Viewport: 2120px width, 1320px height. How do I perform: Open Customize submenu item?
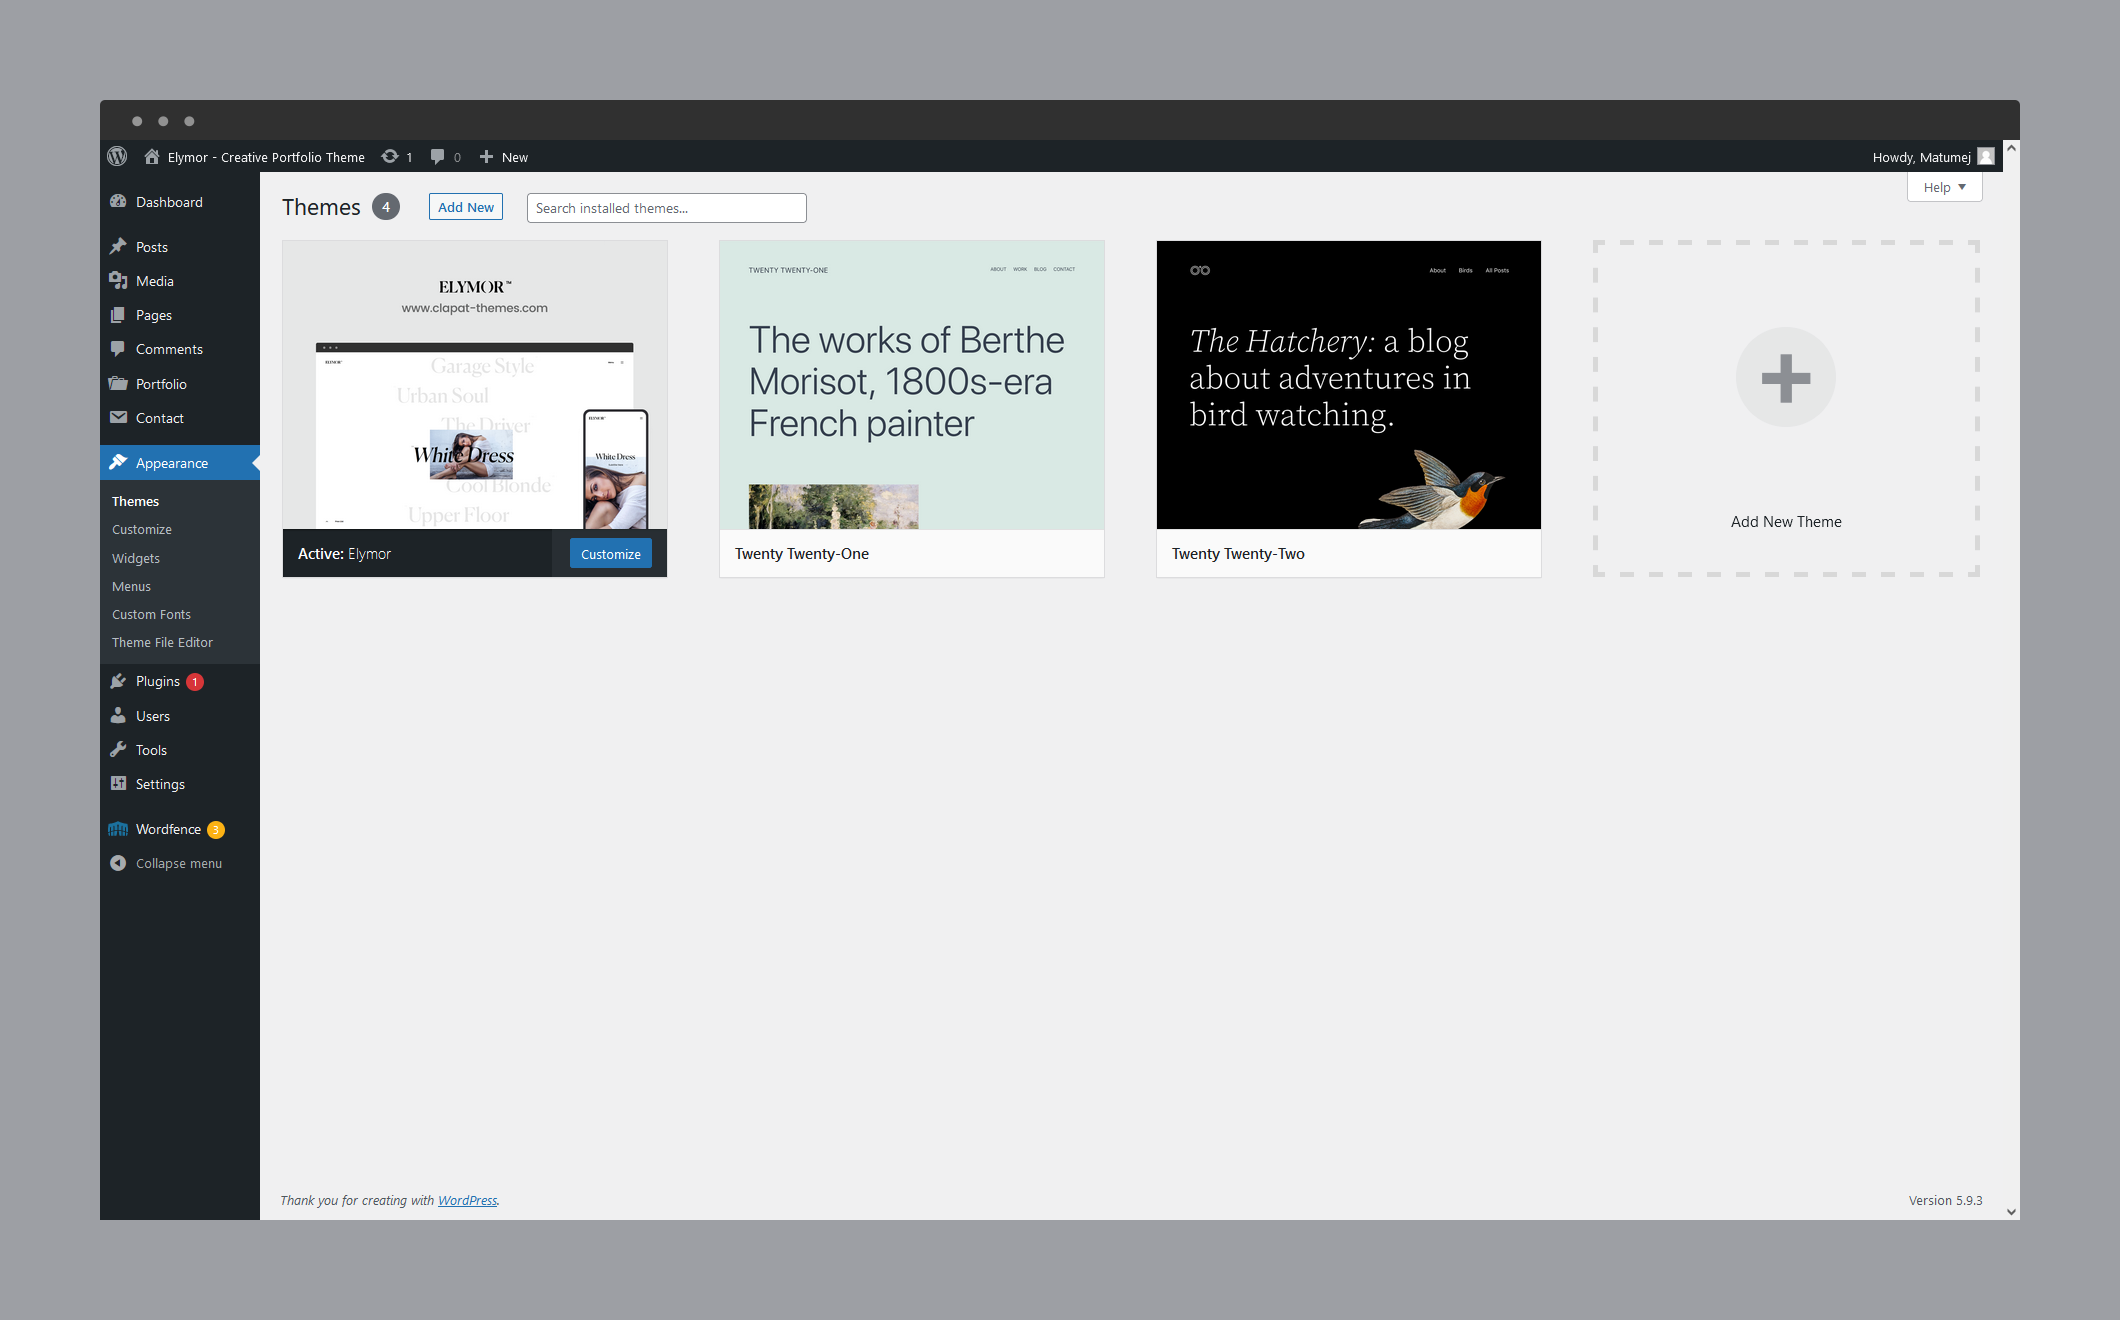pos(142,528)
